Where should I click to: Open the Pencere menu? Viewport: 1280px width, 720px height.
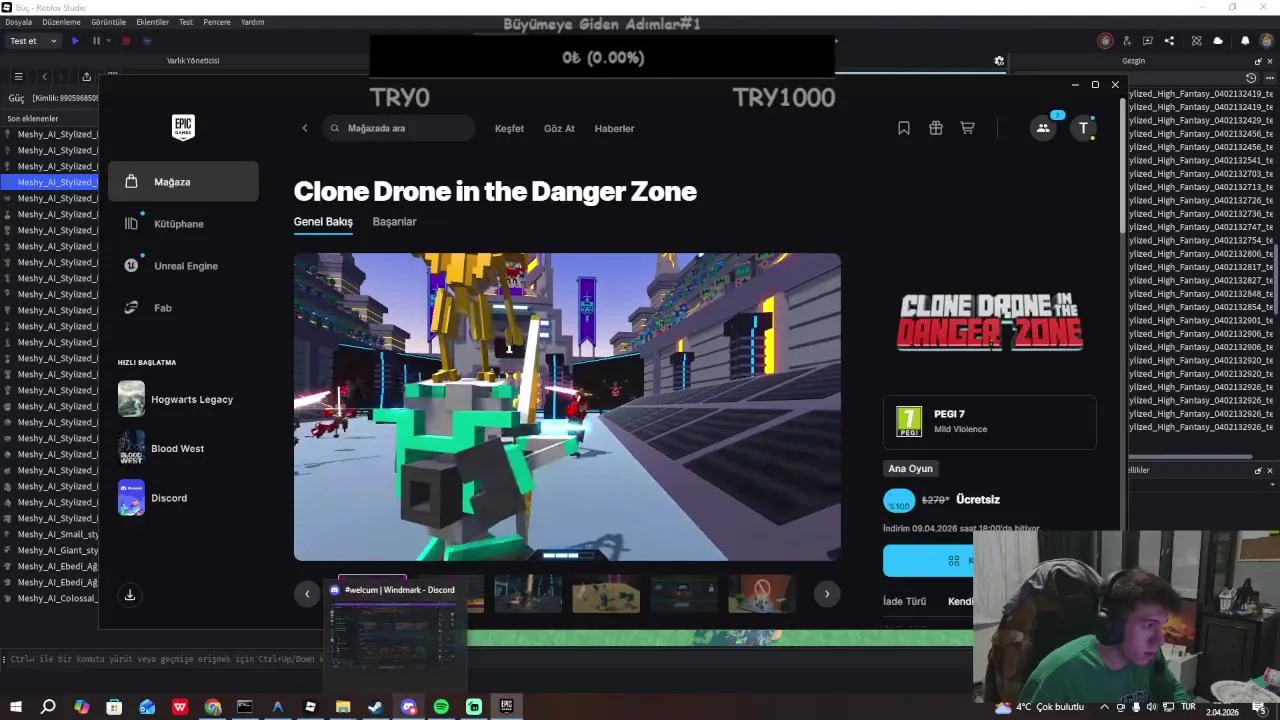tap(217, 22)
